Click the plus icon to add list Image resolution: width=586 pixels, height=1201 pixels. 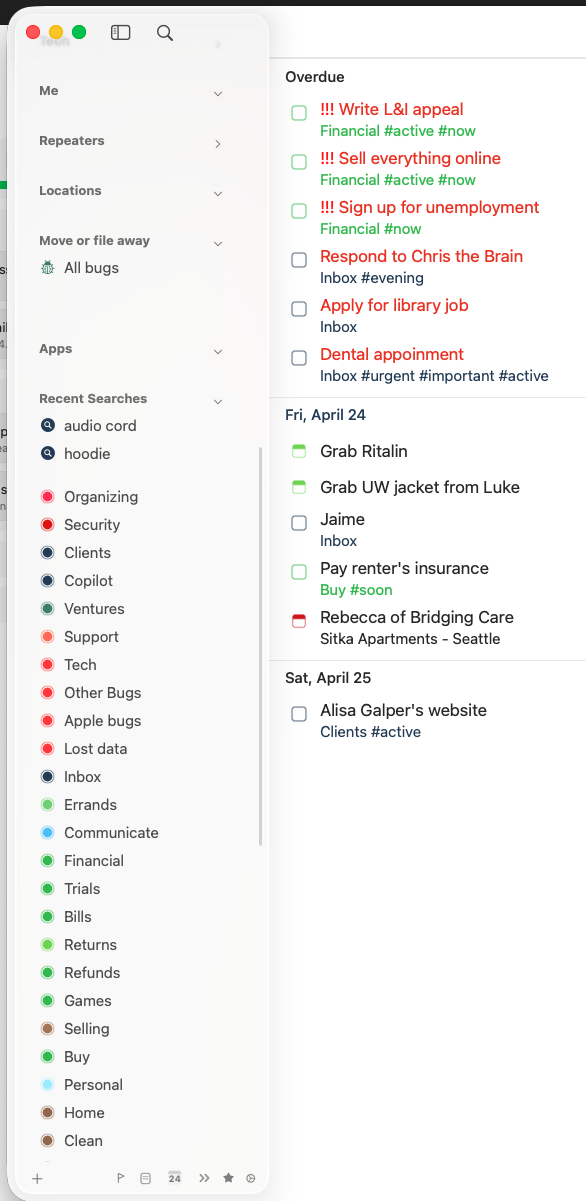point(37,1179)
